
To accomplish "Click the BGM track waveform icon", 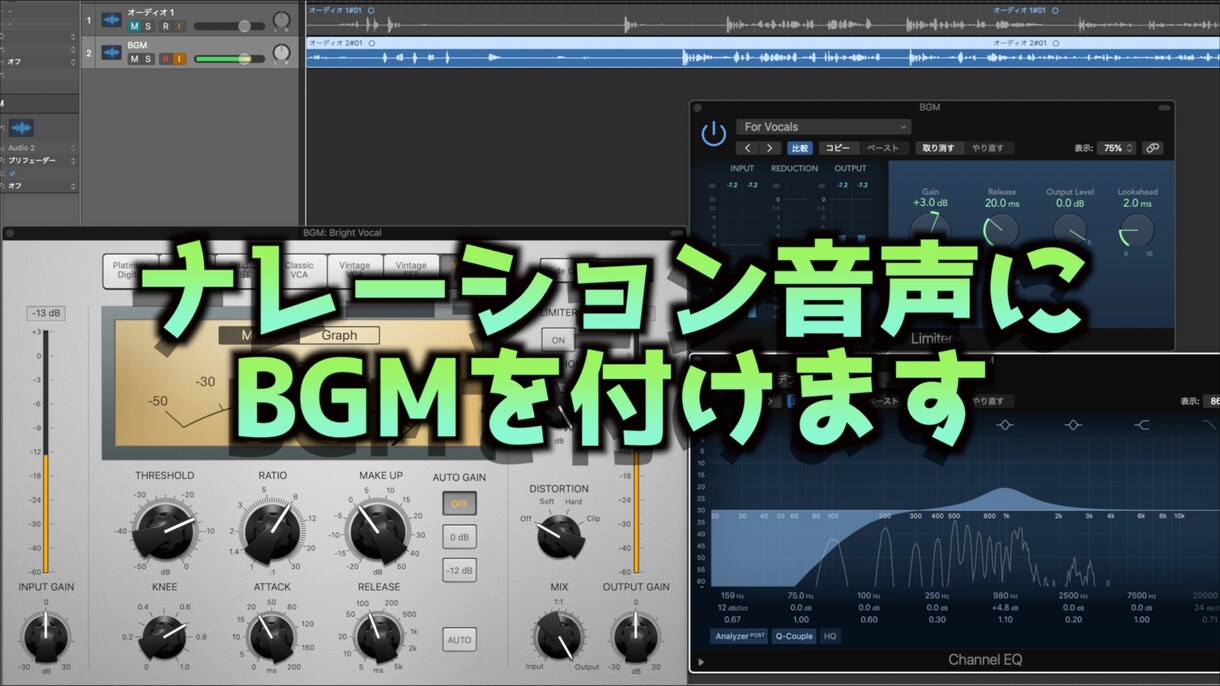I will tap(111, 53).
